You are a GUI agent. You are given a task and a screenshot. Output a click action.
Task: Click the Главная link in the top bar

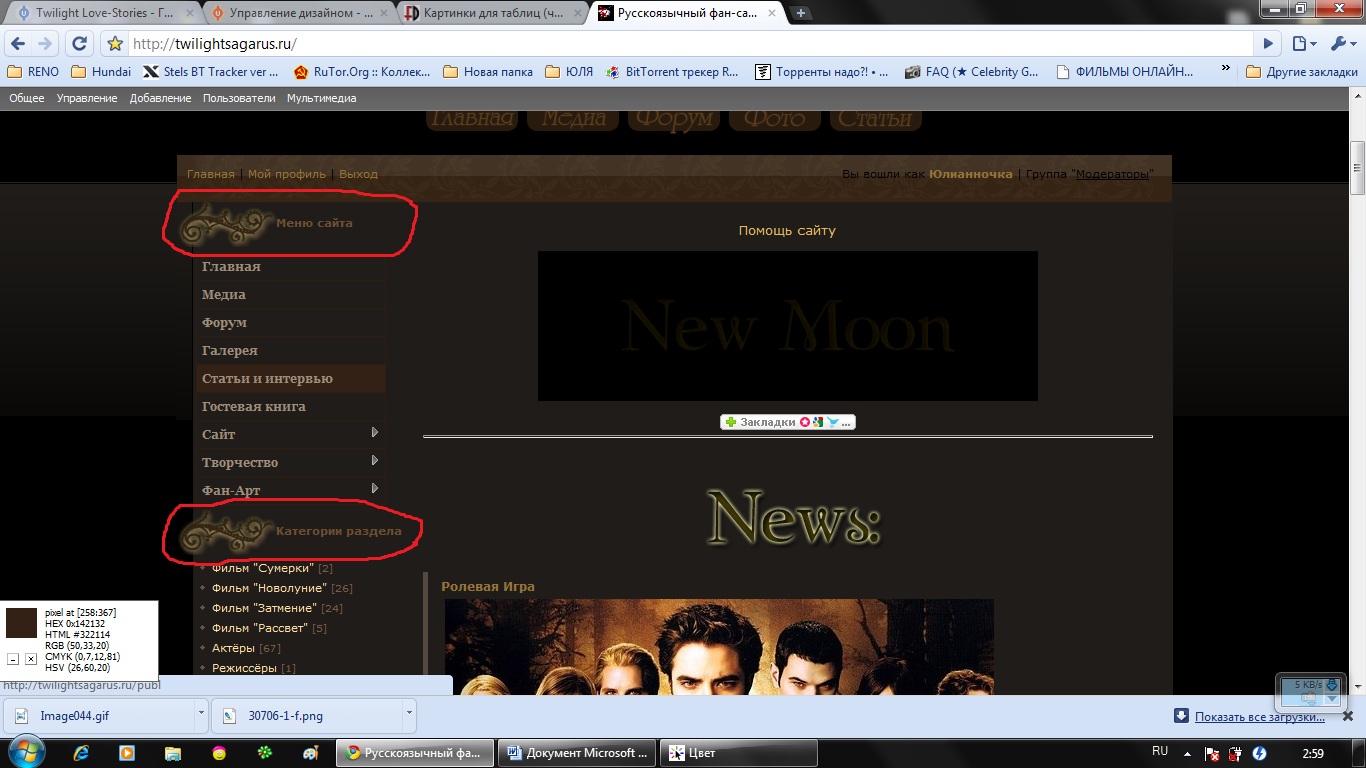coord(211,174)
